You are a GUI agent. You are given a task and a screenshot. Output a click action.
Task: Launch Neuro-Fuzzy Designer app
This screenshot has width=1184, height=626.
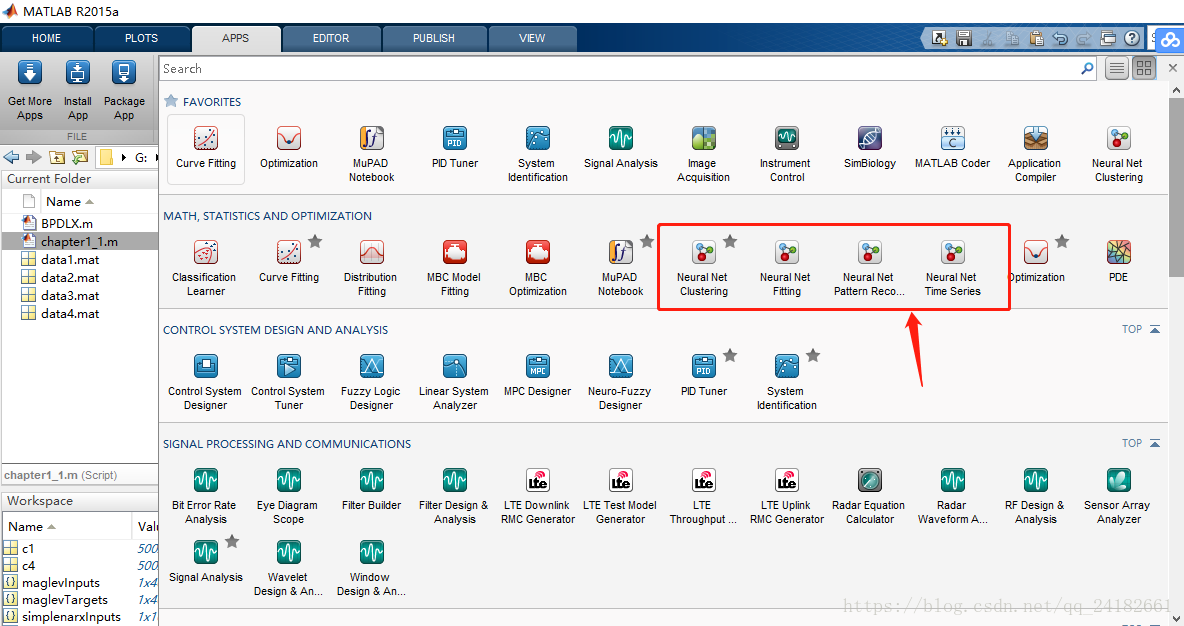click(620, 383)
